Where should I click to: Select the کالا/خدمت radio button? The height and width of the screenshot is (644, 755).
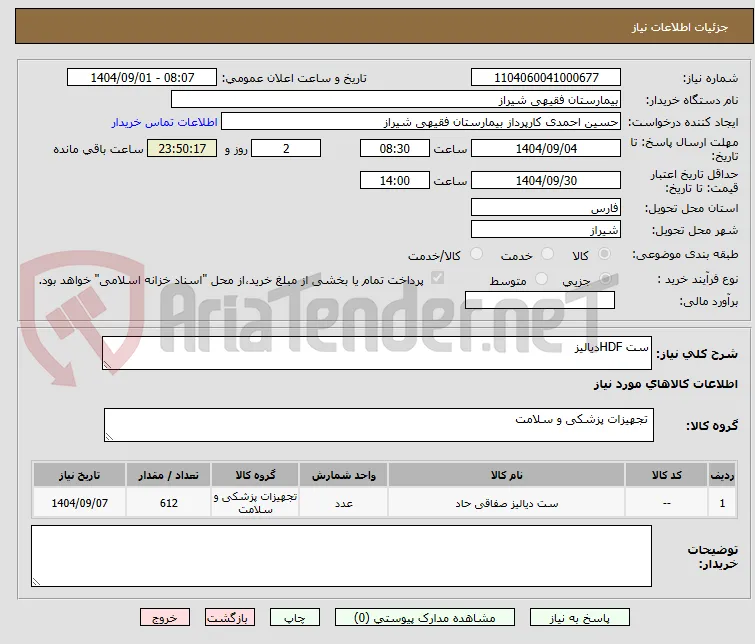click(x=476, y=254)
